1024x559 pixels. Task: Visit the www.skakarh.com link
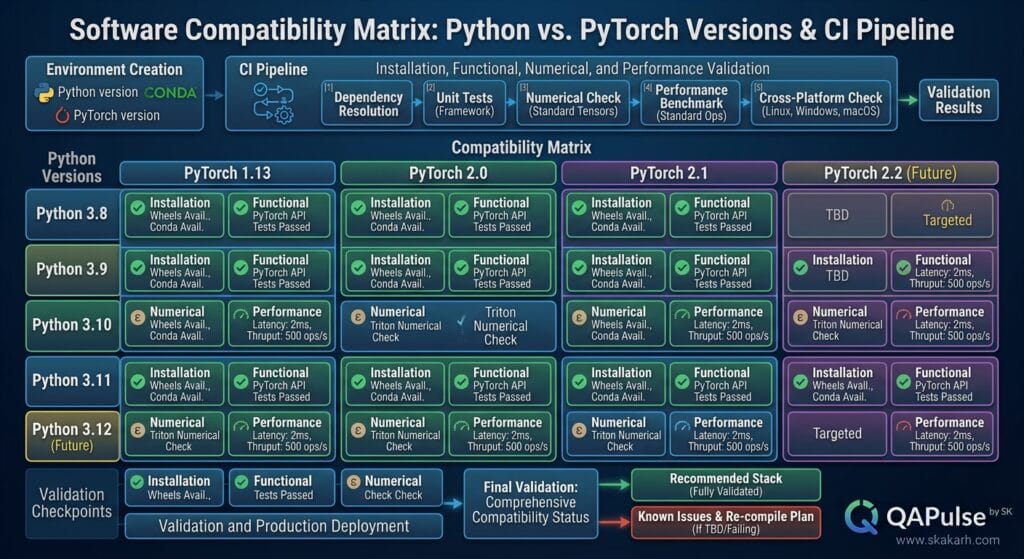(947, 541)
